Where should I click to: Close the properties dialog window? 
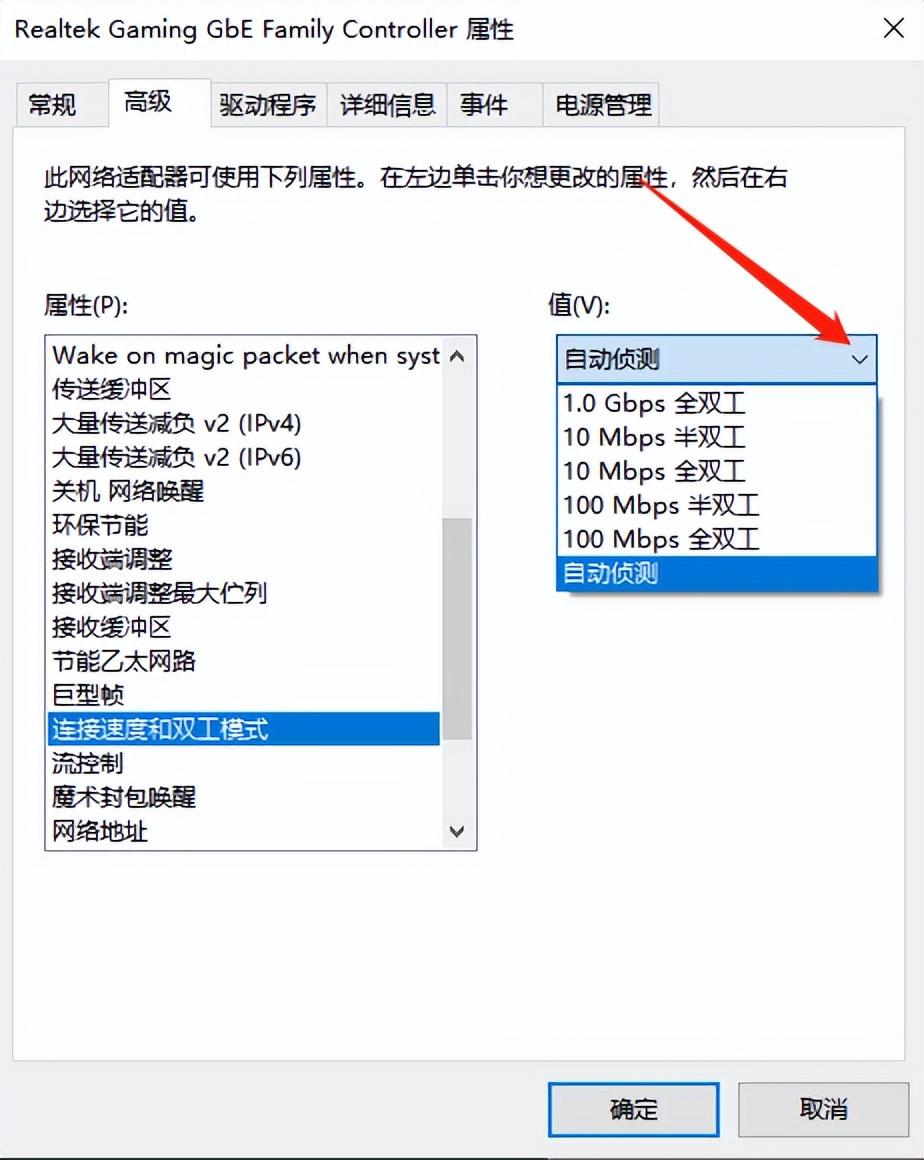point(894,29)
